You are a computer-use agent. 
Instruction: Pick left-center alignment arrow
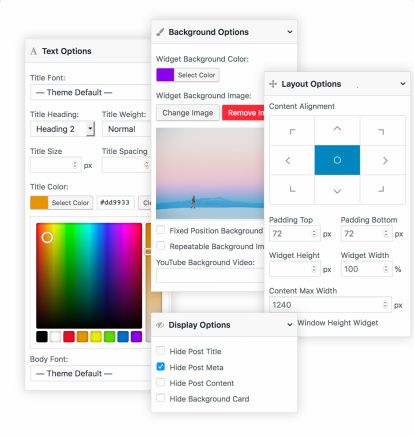[288, 160]
